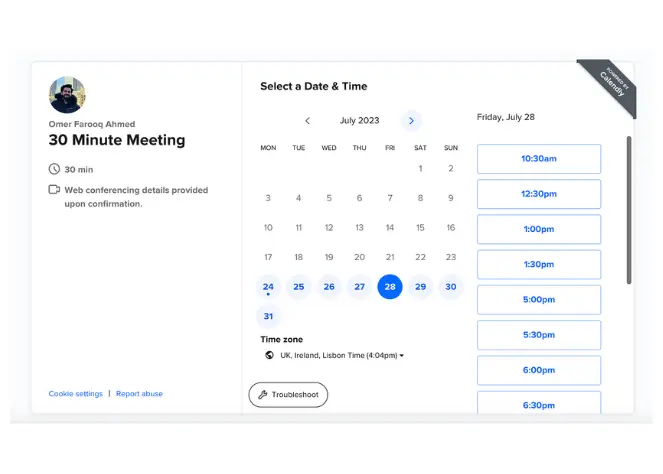Go to the previous month arrow
The width and height of the screenshot is (663, 474).
307,121
